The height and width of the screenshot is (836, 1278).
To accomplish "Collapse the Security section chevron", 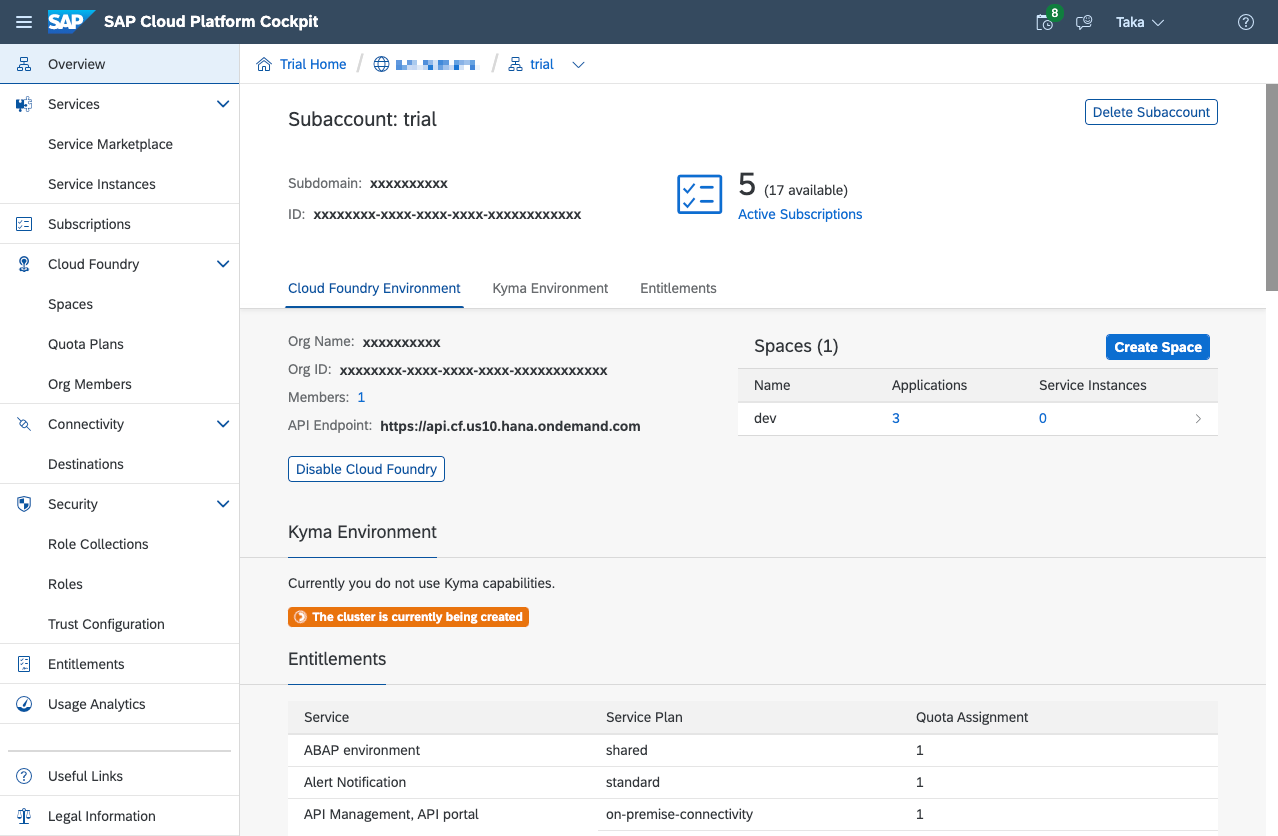I will [223, 504].
